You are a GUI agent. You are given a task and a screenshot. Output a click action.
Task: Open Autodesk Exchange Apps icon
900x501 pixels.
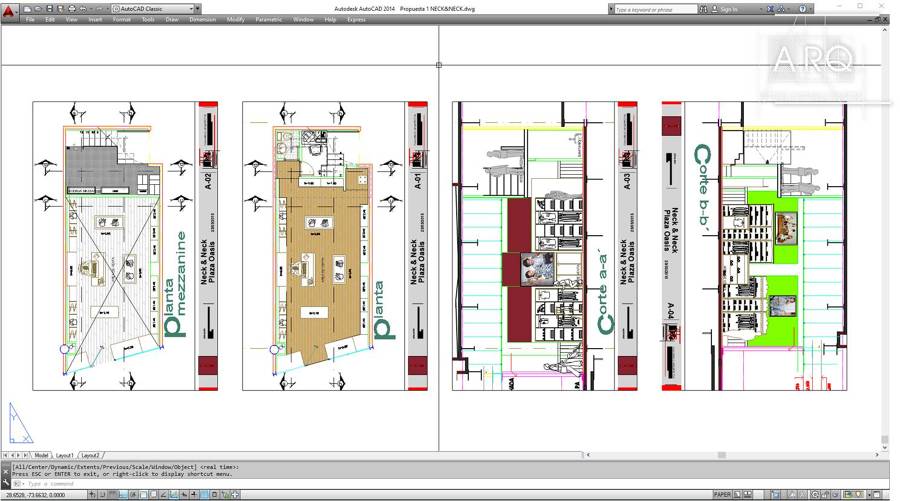click(770, 9)
